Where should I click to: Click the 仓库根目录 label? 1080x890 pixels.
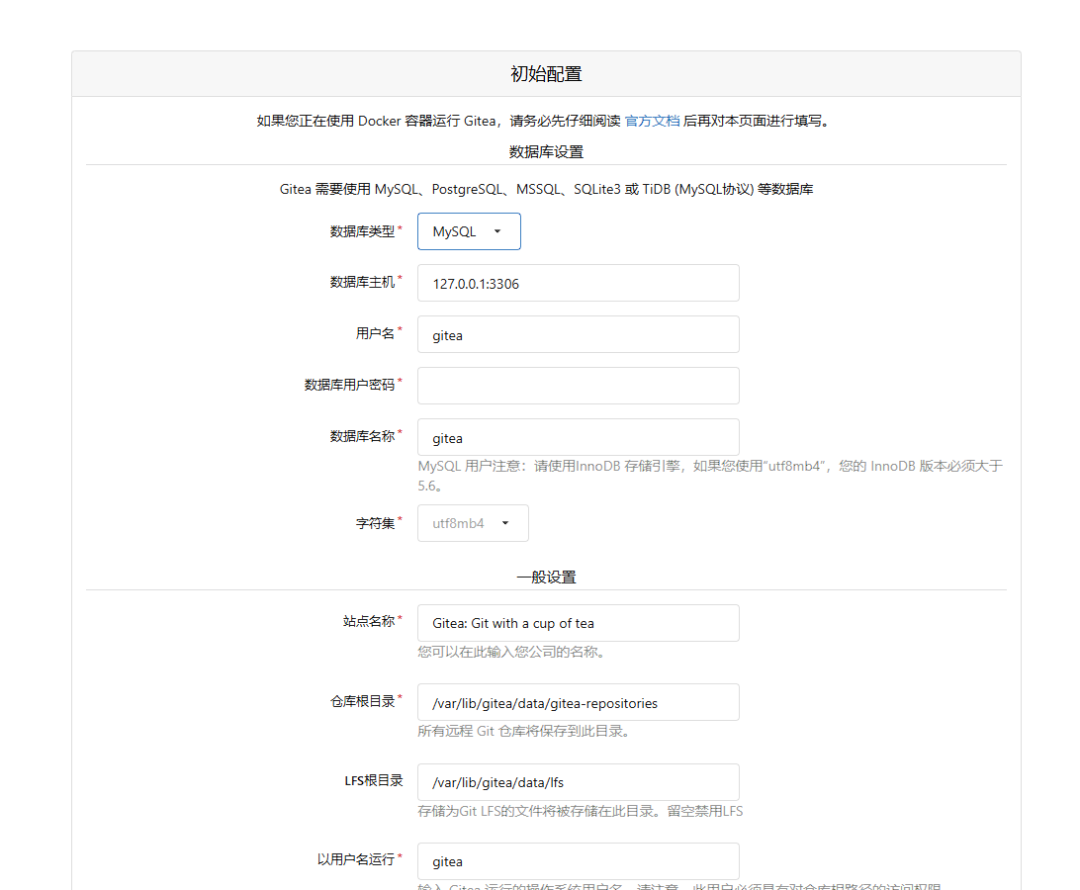pos(362,701)
